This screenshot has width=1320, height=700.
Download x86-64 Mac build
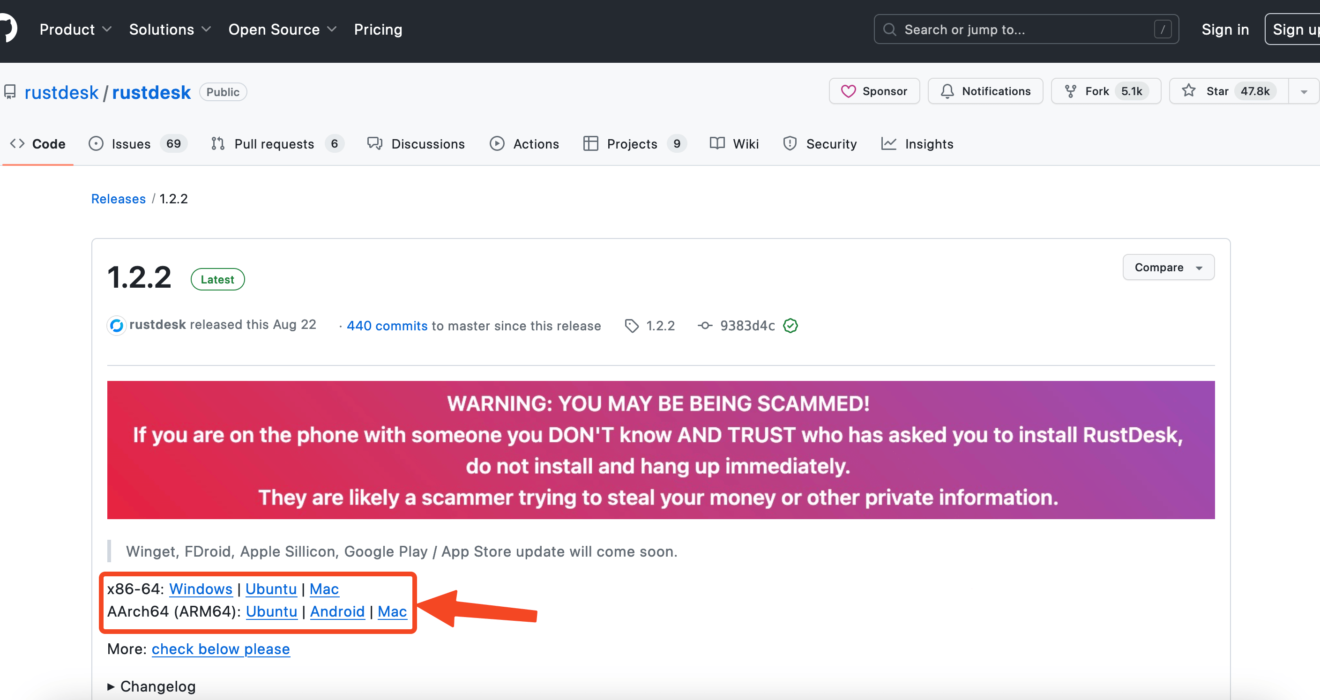[x=324, y=589]
